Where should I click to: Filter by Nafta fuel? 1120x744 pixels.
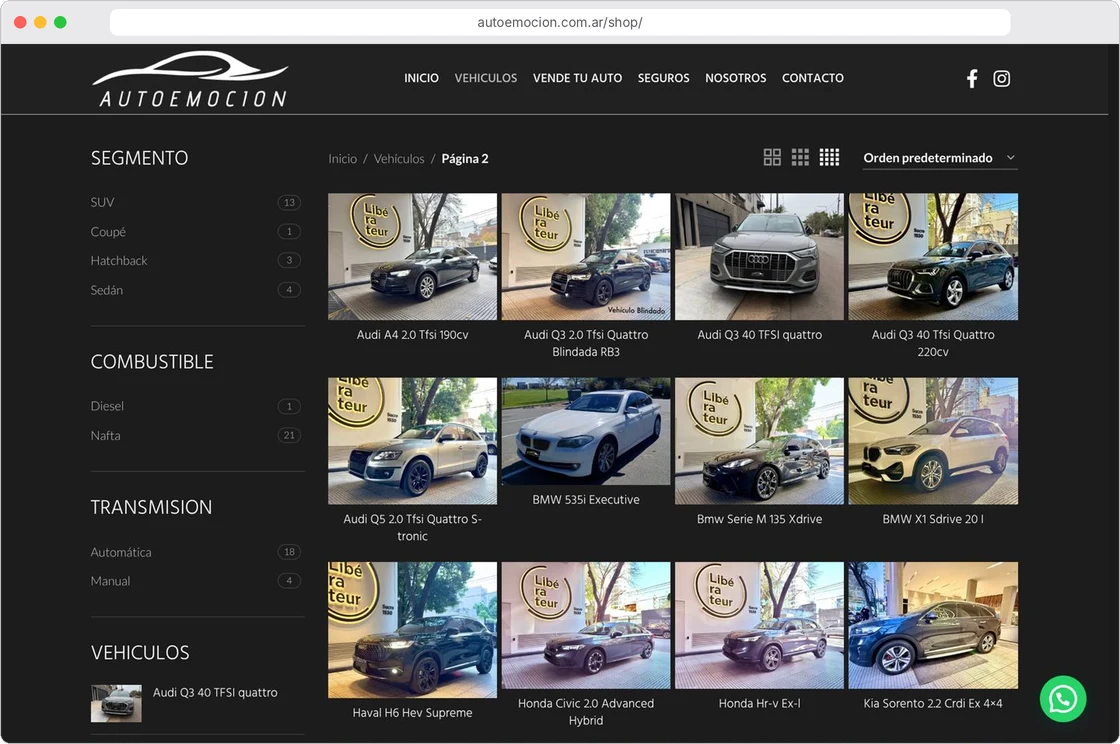pyautogui.click(x=105, y=435)
